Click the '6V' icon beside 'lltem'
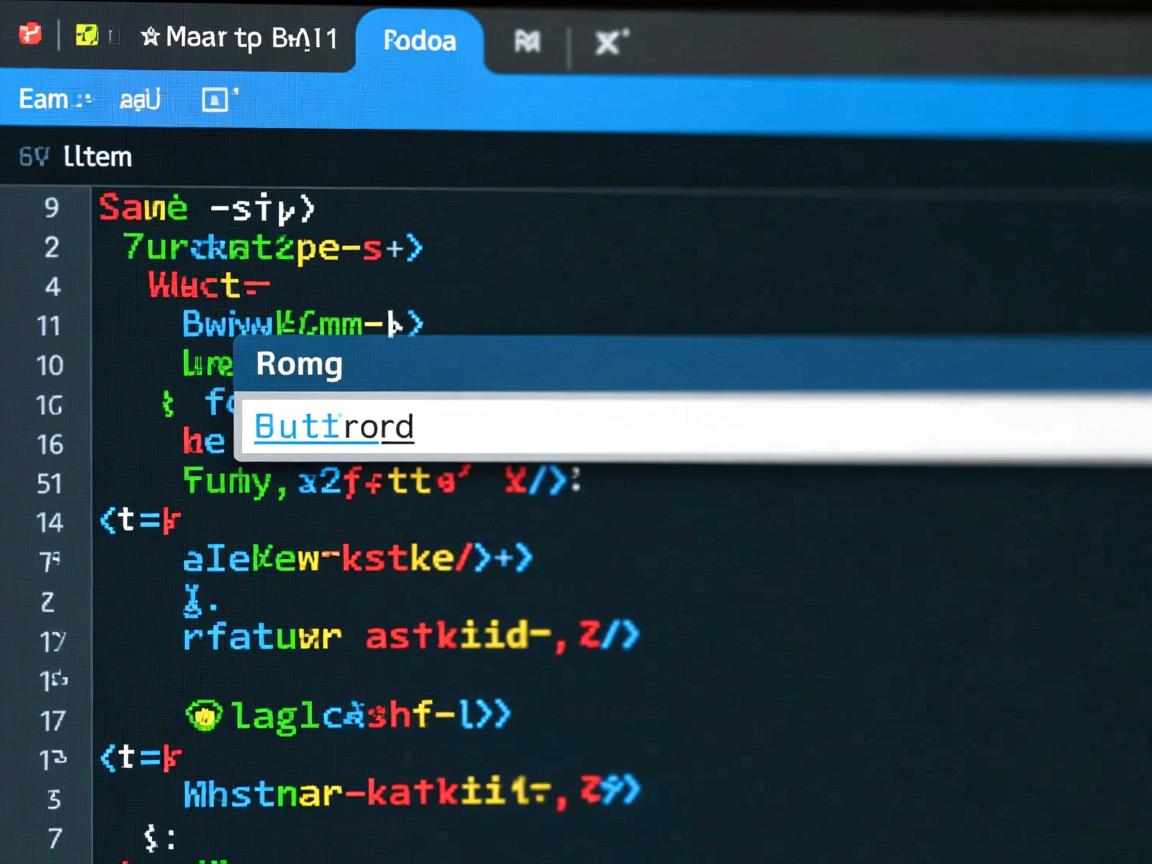The width and height of the screenshot is (1152, 864). pyautogui.click(x=33, y=157)
